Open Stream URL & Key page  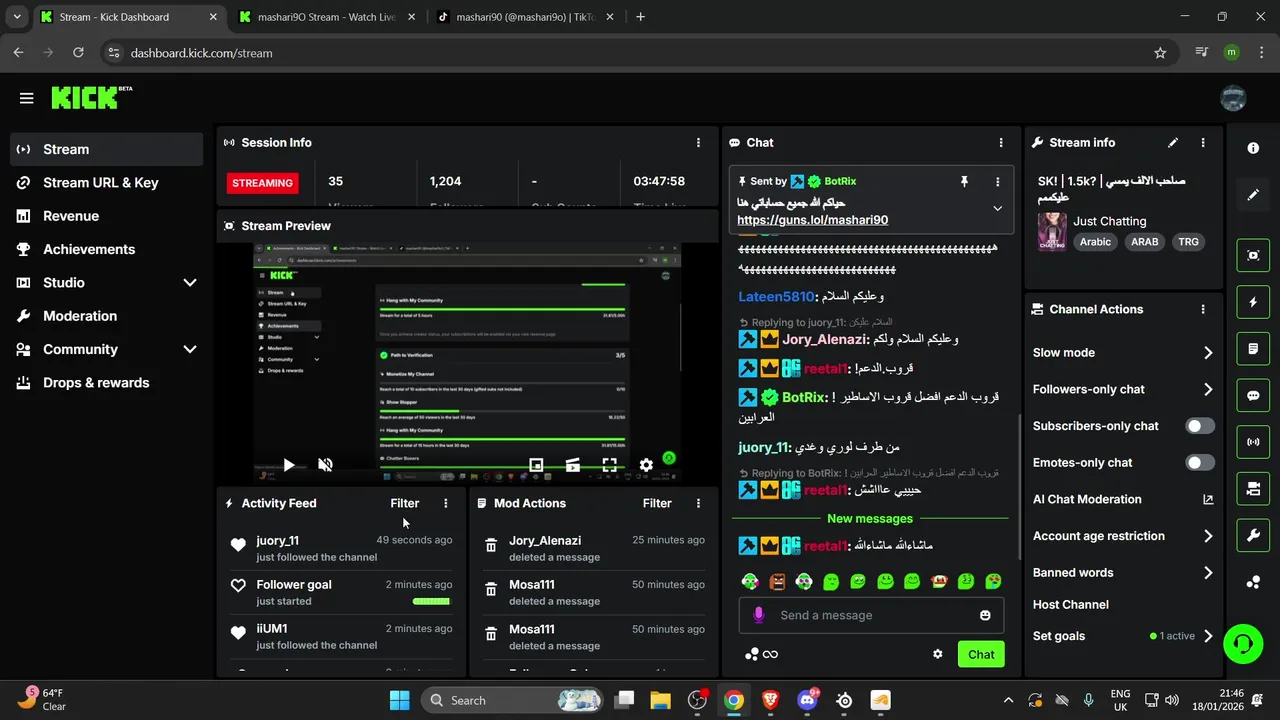tap(107, 183)
